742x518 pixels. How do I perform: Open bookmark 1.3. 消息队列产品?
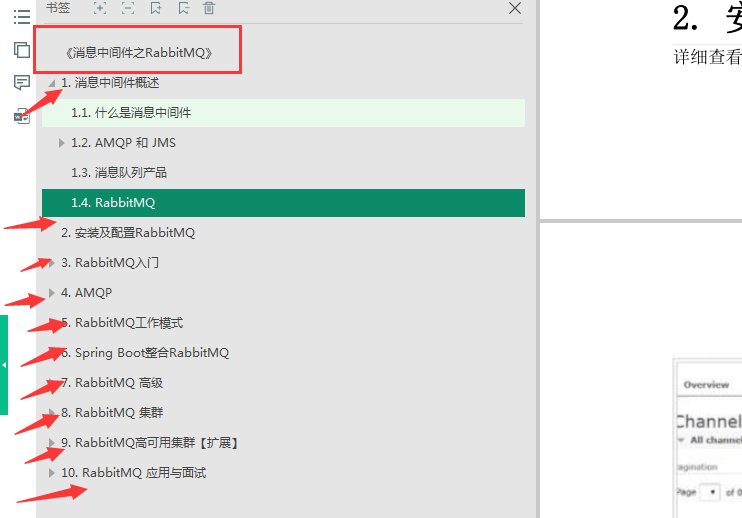tap(119, 173)
